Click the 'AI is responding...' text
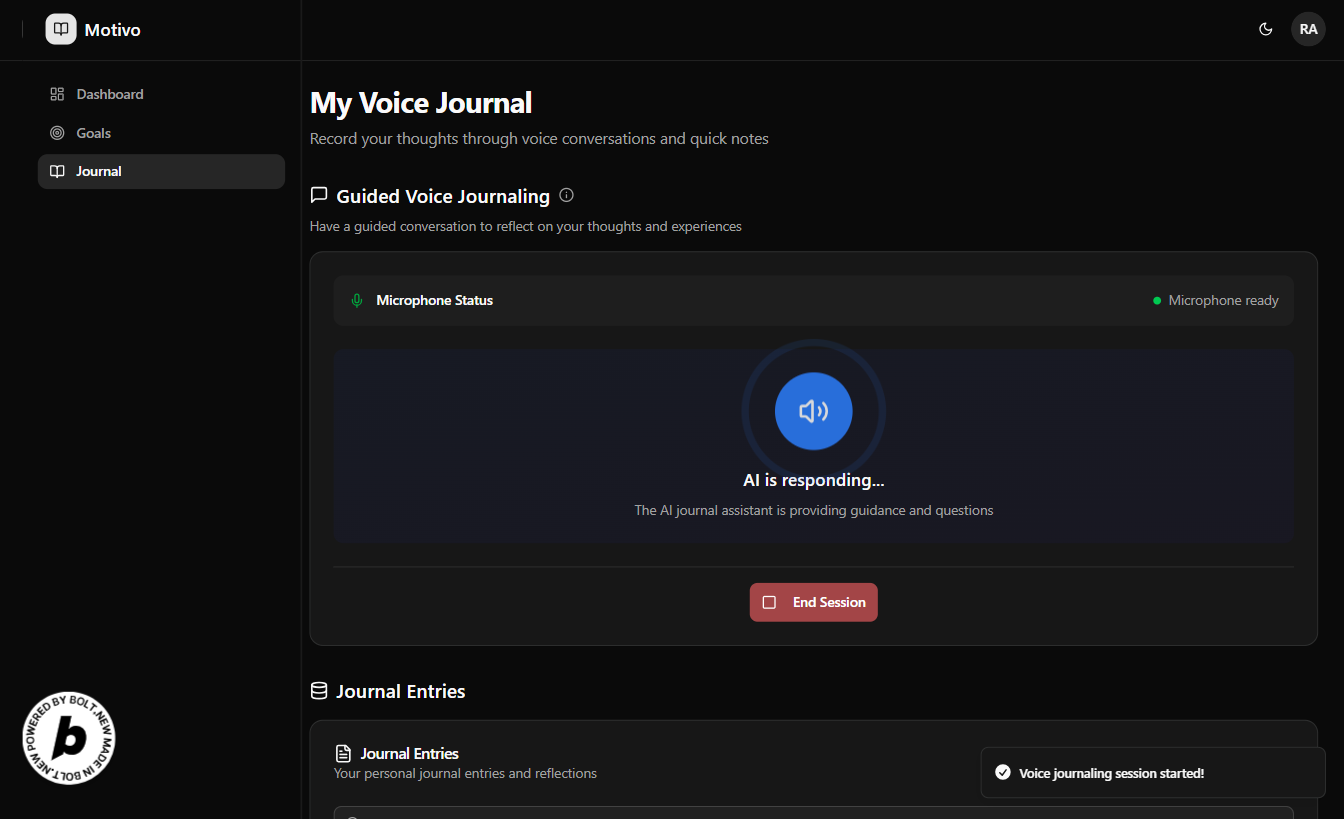 [x=813, y=480]
